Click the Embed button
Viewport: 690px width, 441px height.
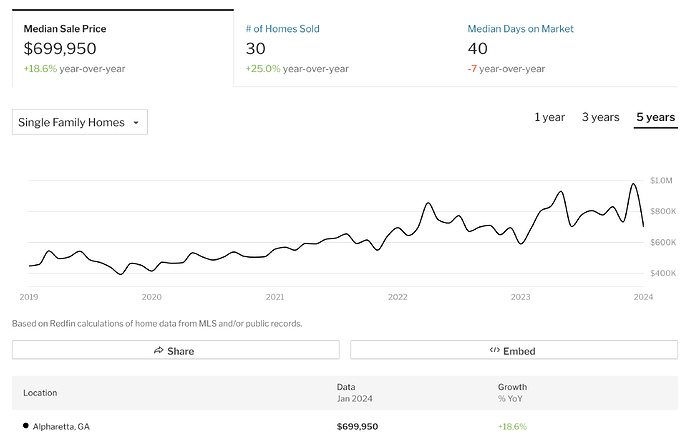514,350
